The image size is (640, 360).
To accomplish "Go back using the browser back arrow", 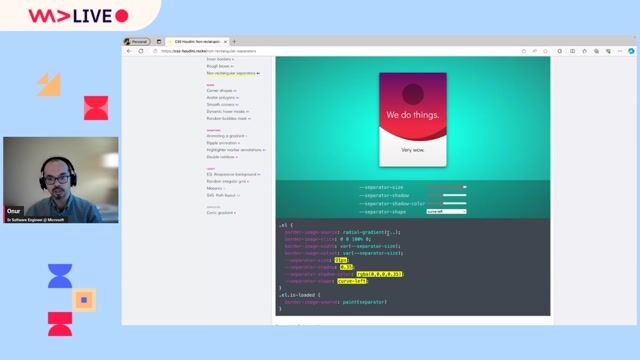I will pyautogui.click(x=129, y=51).
